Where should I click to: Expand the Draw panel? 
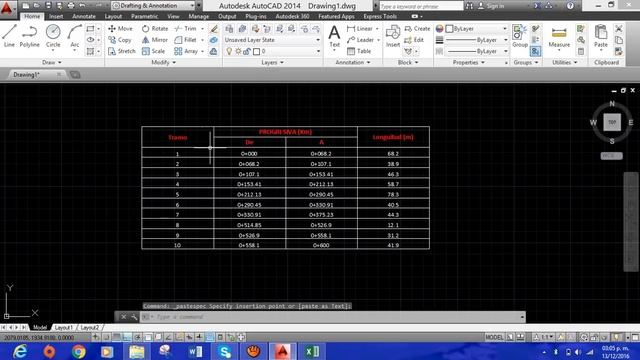[x=52, y=62]
